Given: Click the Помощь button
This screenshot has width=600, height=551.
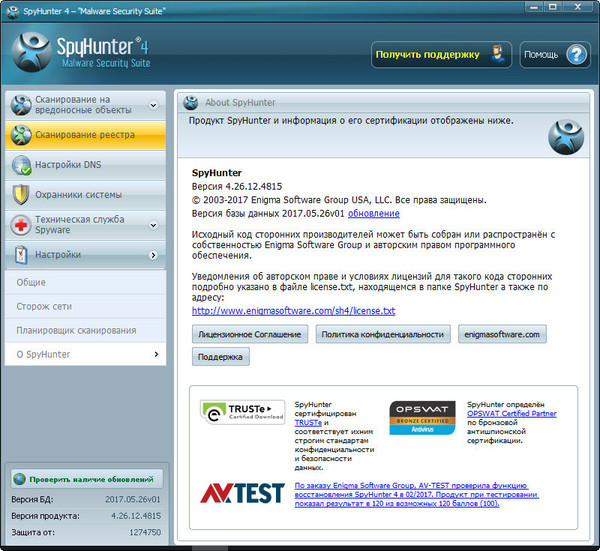Looking at the screenshot, I should (555, 55).
